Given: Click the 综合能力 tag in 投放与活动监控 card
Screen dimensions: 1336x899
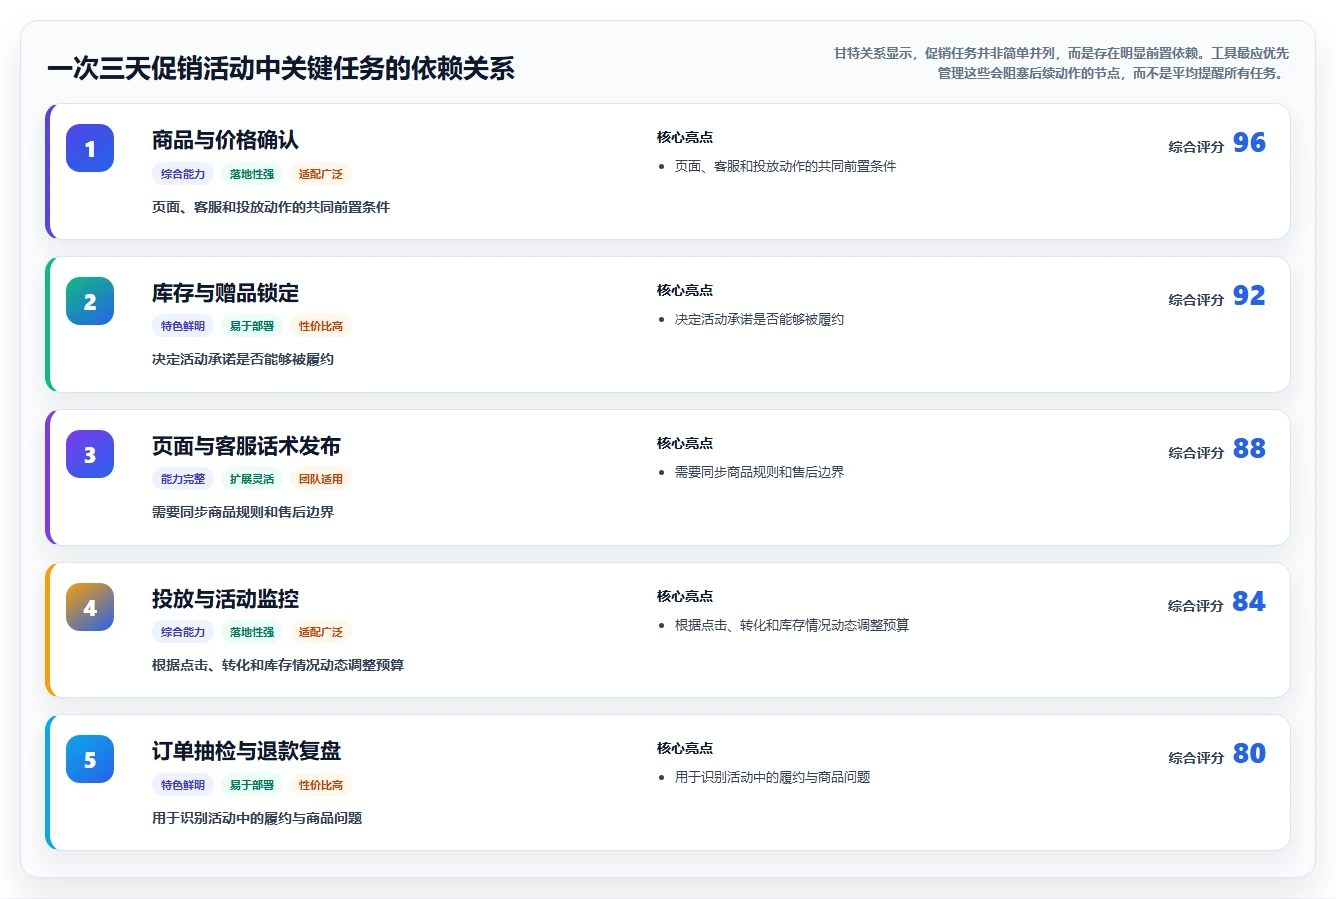Looking at the screenshot, I should tap(183, 632).
